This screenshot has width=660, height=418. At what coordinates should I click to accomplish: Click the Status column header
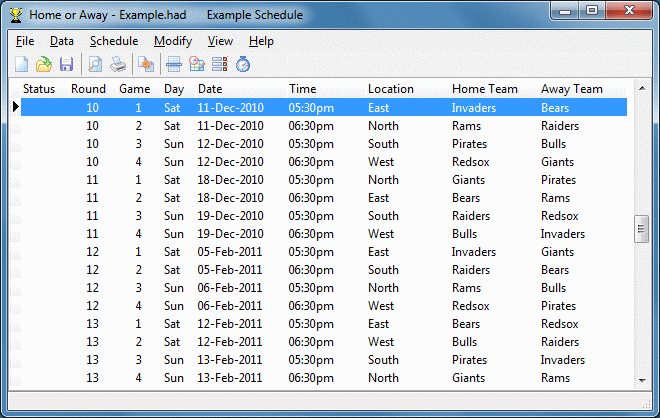coord(39,89)
